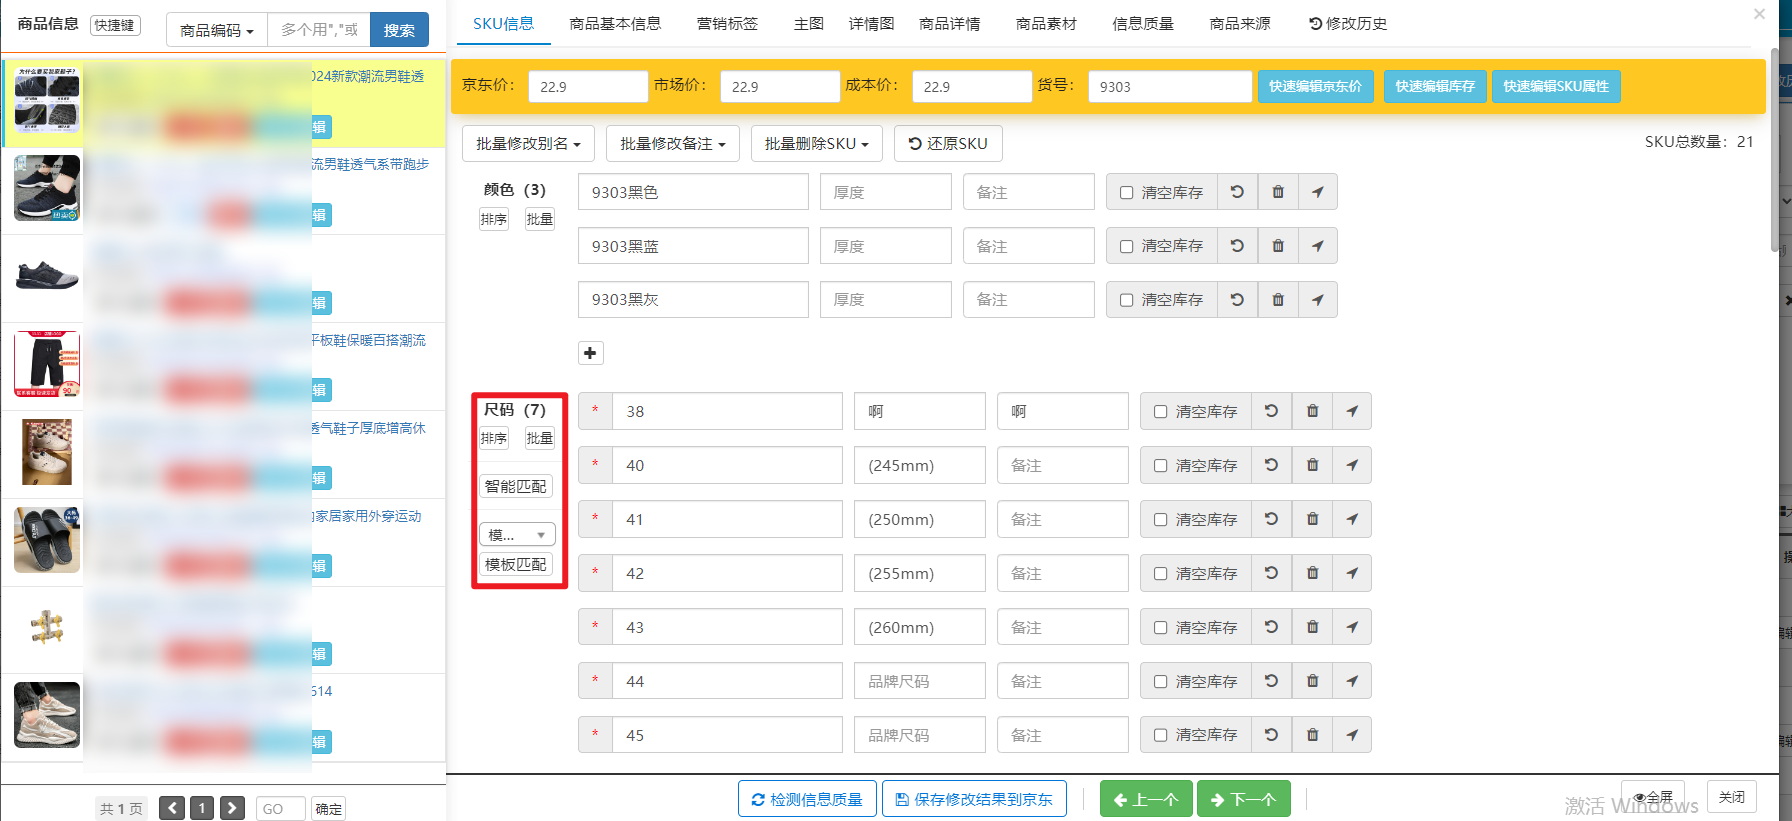Expand the 批量删除SKU dropdown
This screenshot has height=821, width=1792.
click(x=816, y=143)
